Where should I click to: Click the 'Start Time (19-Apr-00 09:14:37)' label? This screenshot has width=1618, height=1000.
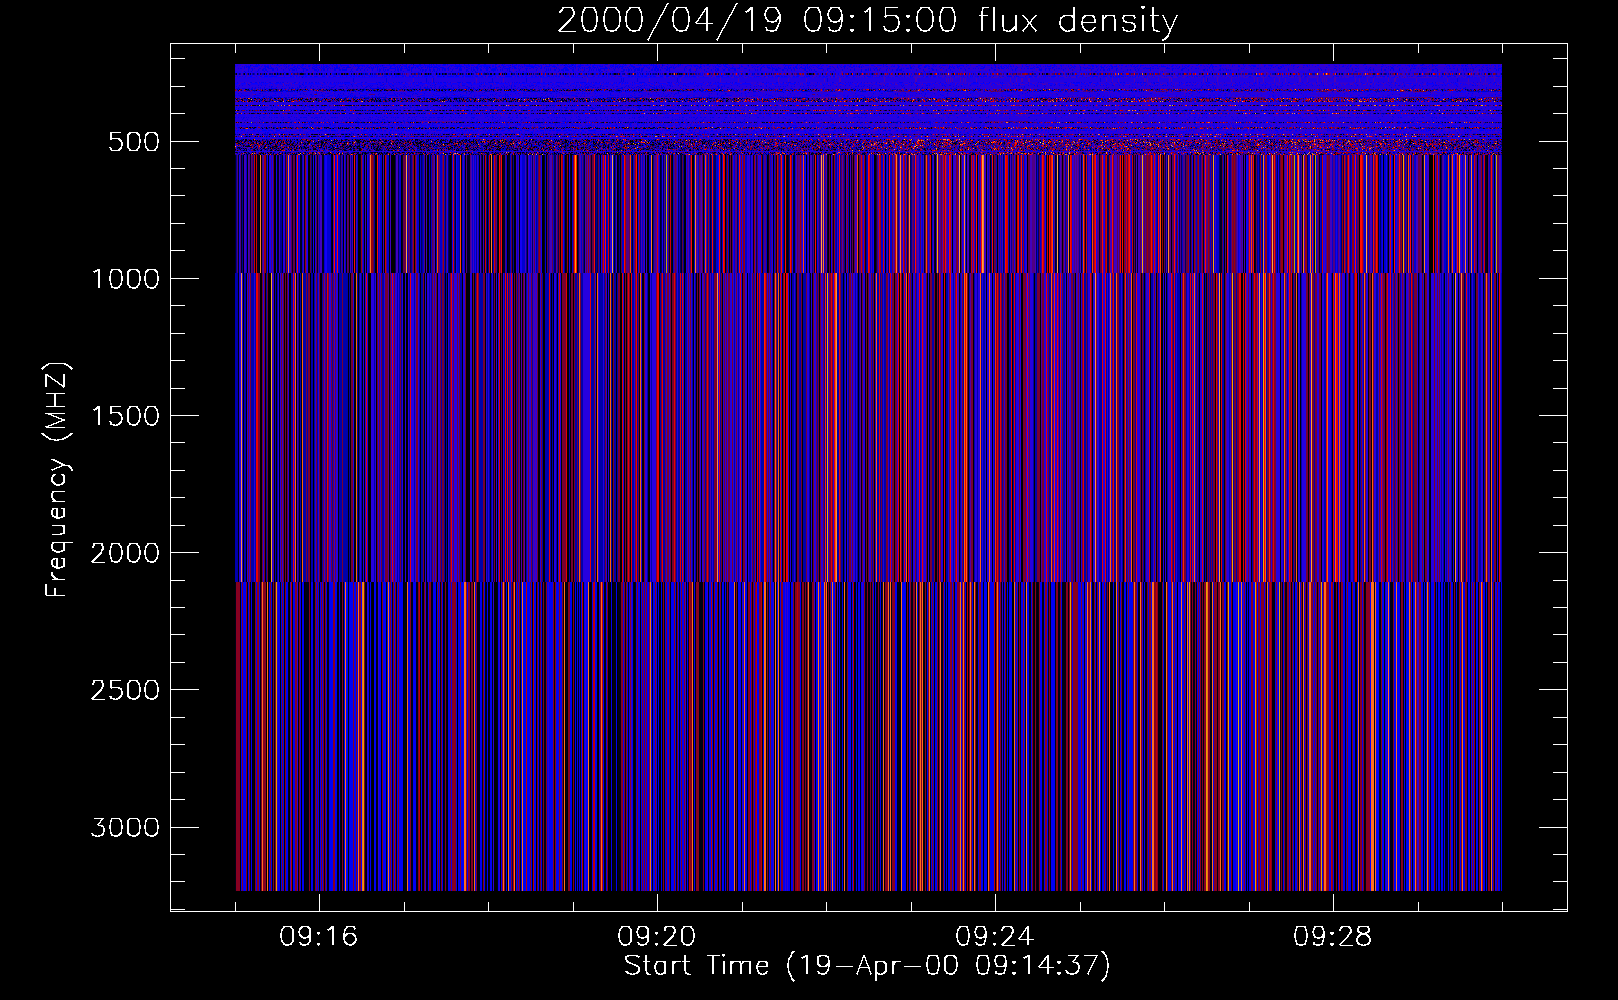pos(867,966)
